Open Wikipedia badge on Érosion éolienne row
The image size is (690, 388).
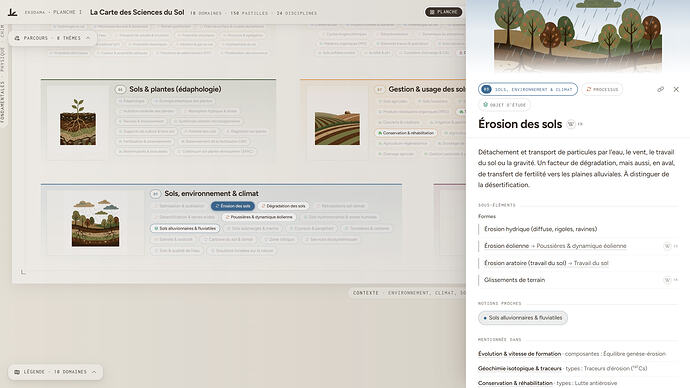pyautogui.click(x=667, y=246)
